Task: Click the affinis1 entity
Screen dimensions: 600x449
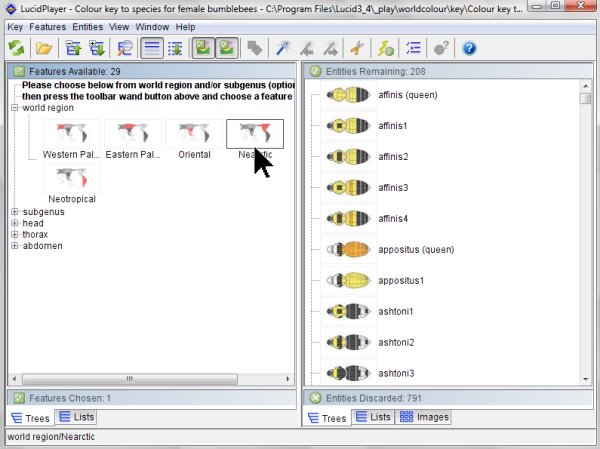Action: [x=393, y=126]
